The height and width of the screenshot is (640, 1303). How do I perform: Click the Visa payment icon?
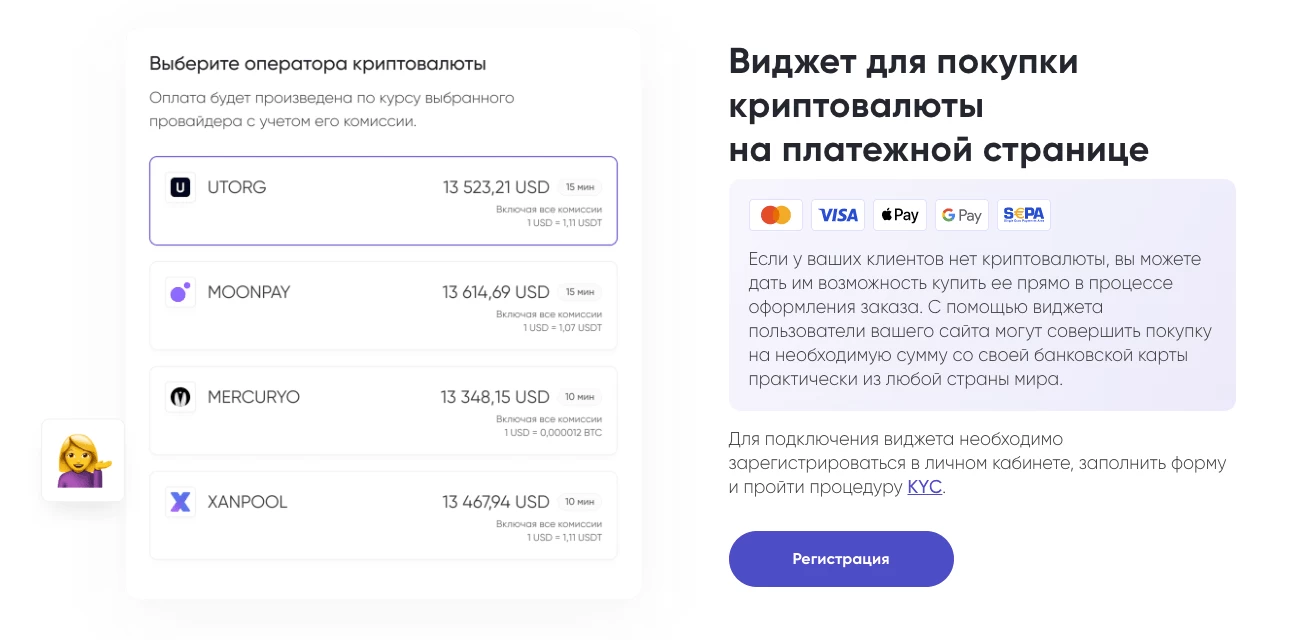tap(838, 215)
